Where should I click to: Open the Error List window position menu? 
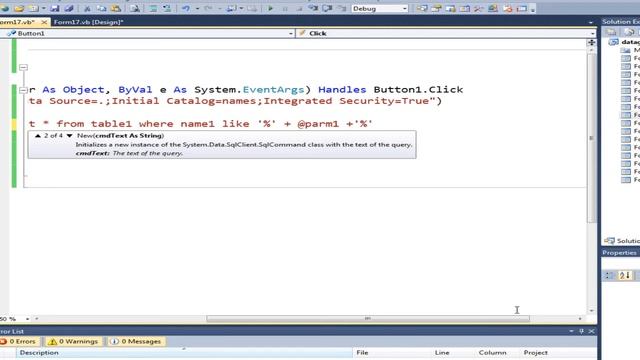pos(571,331)
